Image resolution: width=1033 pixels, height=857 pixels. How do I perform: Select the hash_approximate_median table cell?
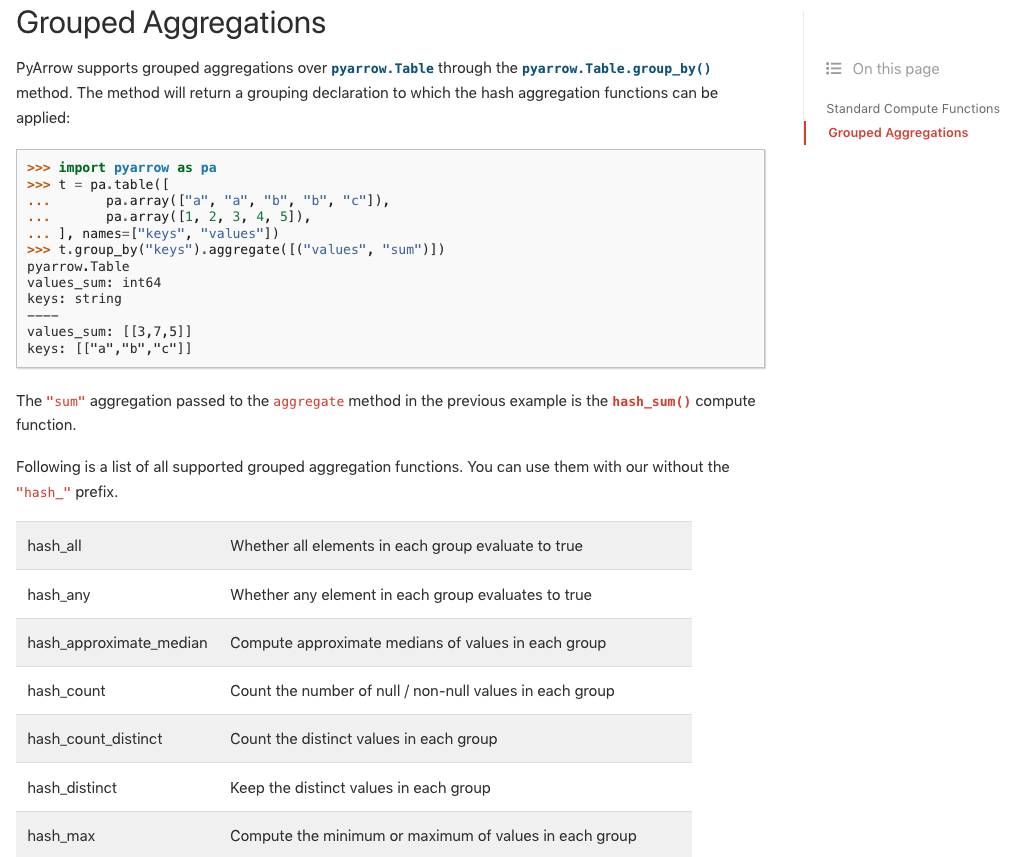[117, 643]
